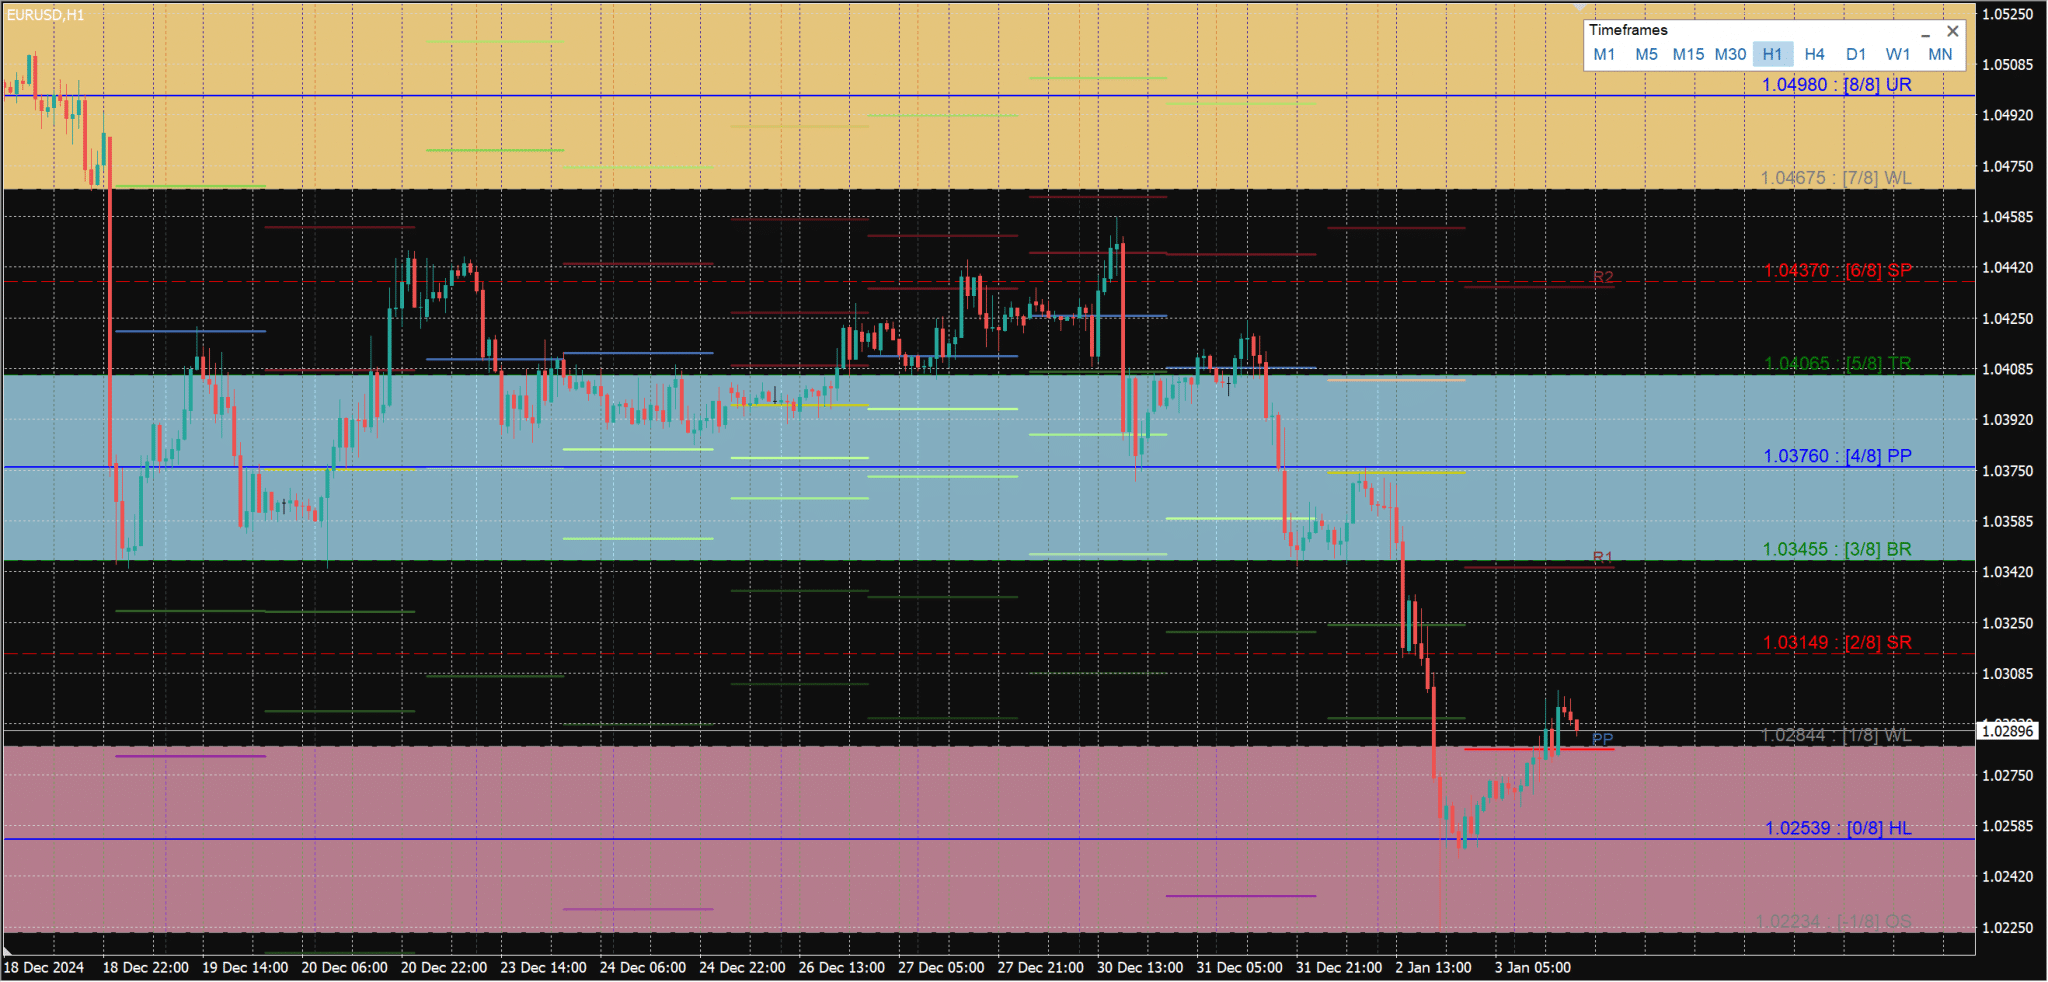Screen dimensions: 2048x982
Task: Click the EURUSD,H1 chart title label
Action: click(46, 15)
